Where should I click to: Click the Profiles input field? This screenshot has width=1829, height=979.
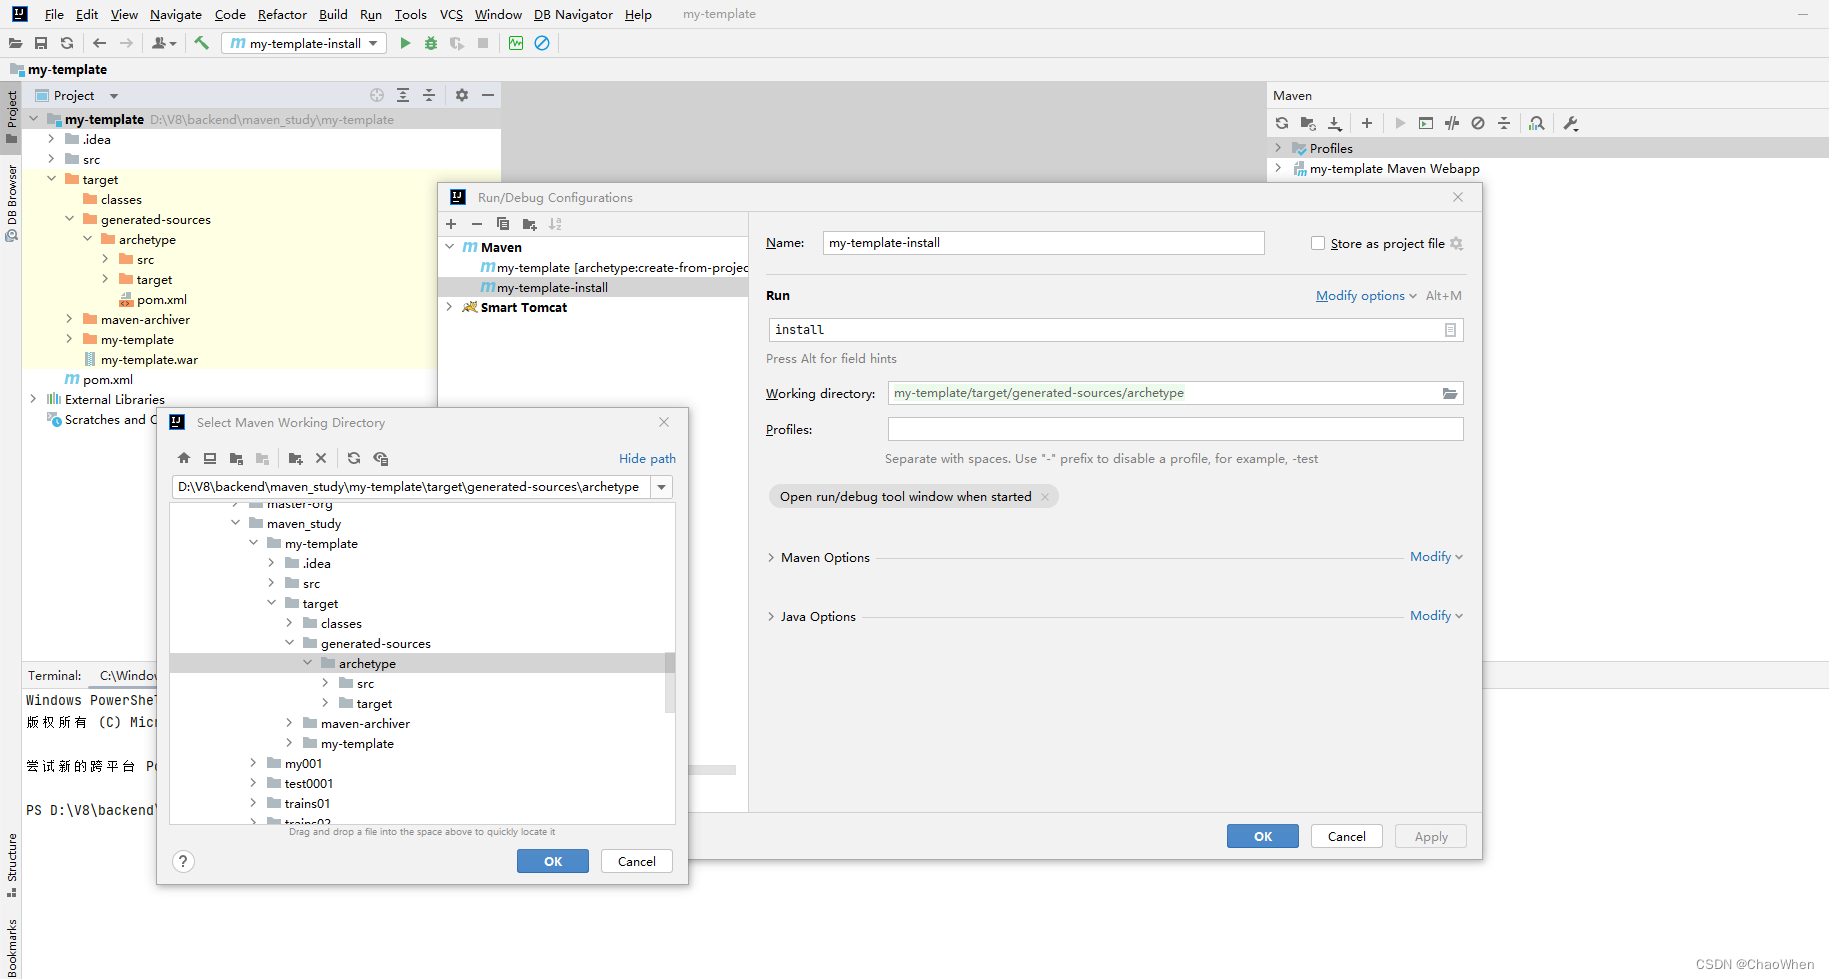pos(1175,429)
